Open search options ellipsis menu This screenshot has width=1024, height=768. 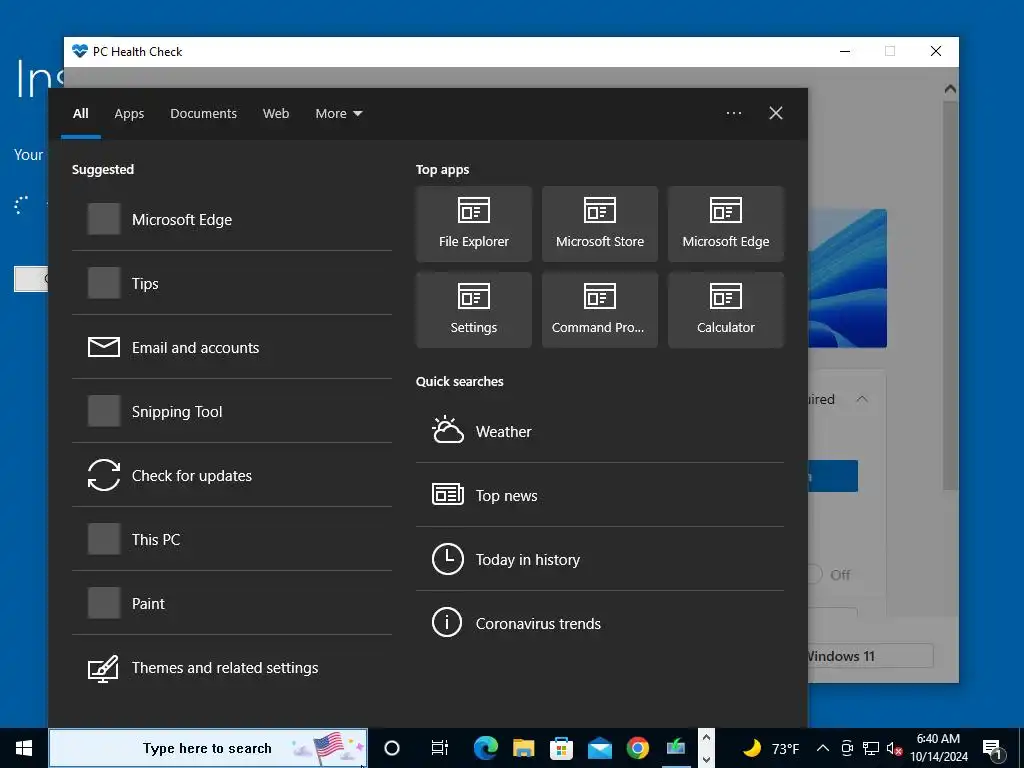pos(734,113)
